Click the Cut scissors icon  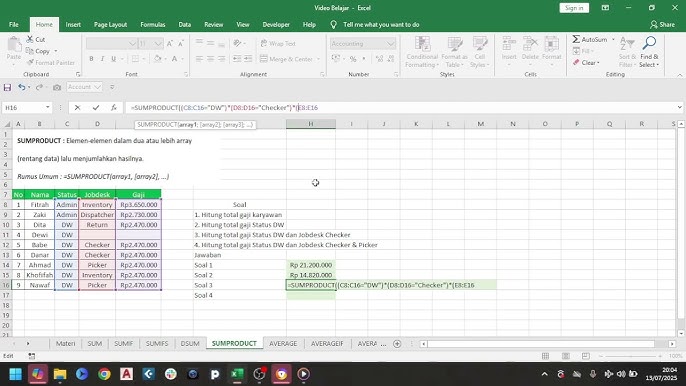(x=30, y=39)
